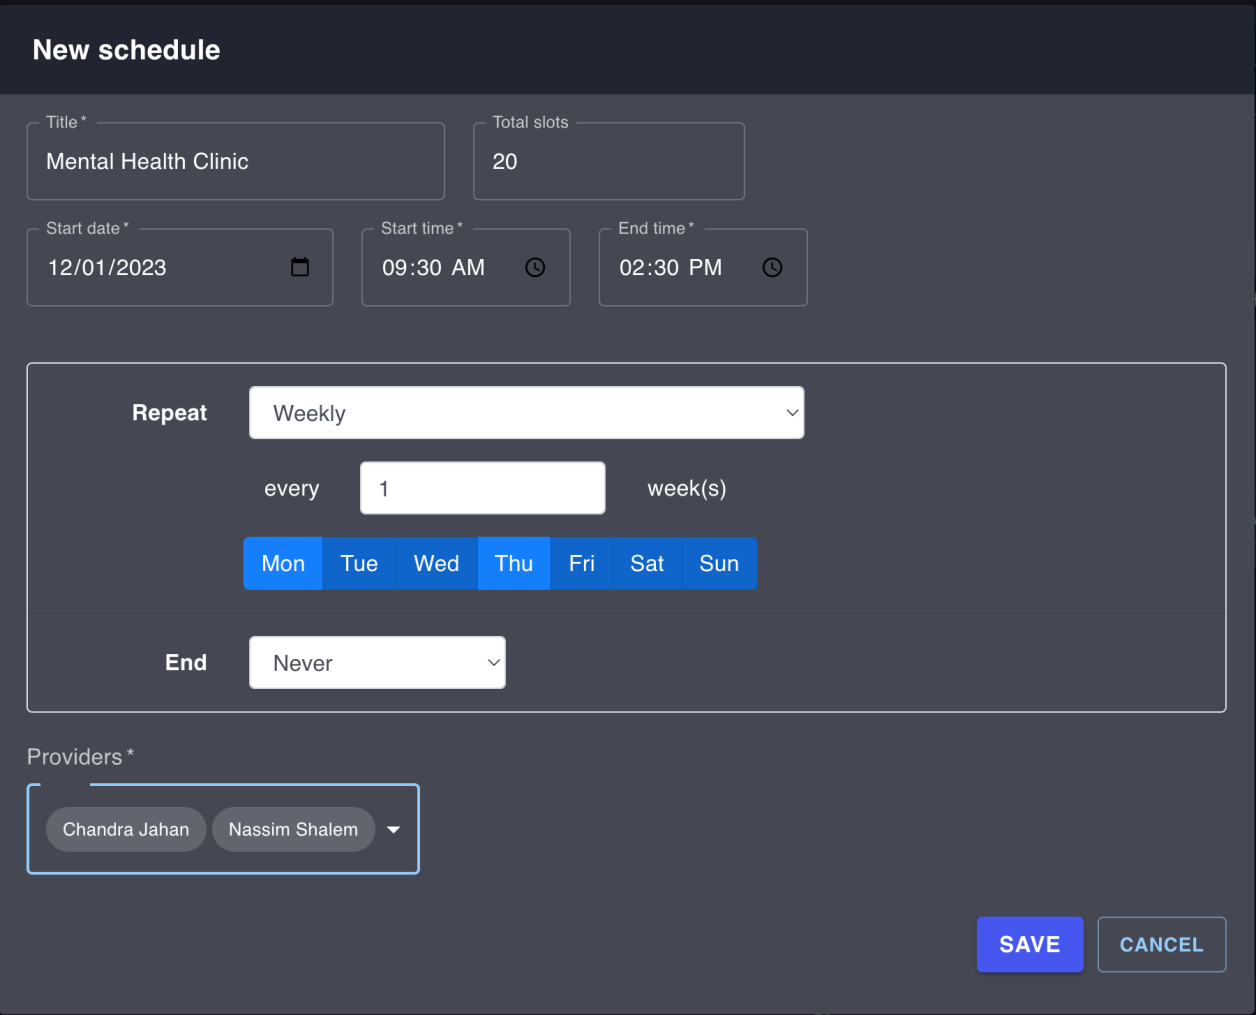Open the Start date calendar picker
Viewport: 1256px width, 1015px height.
click(x=299, y=267)
